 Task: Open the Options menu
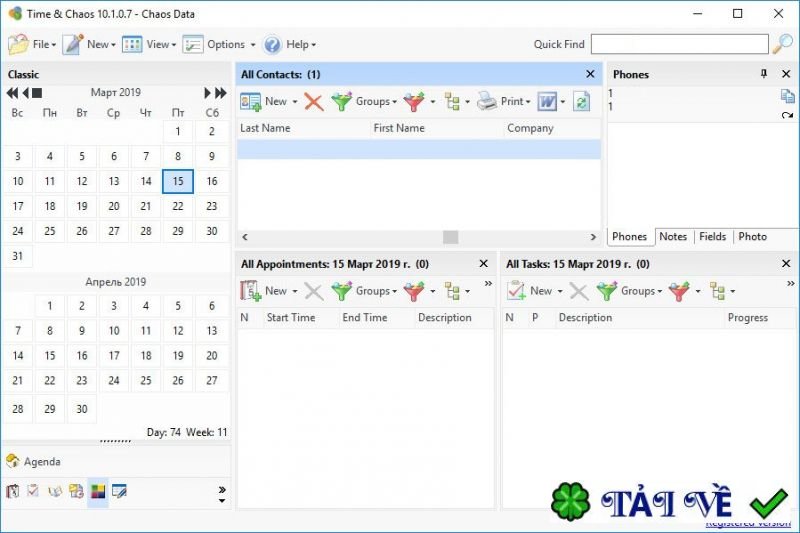[219, 44]
